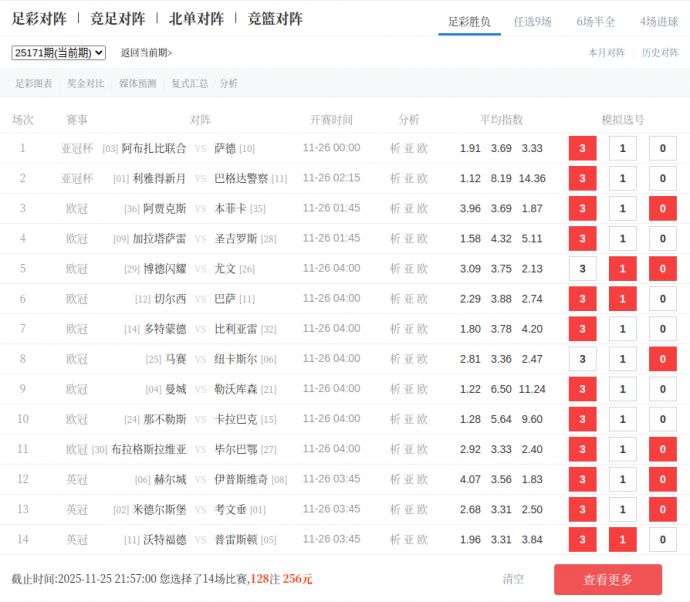Click the 查看更多 button
690x602 pixels.
[608, 579]
